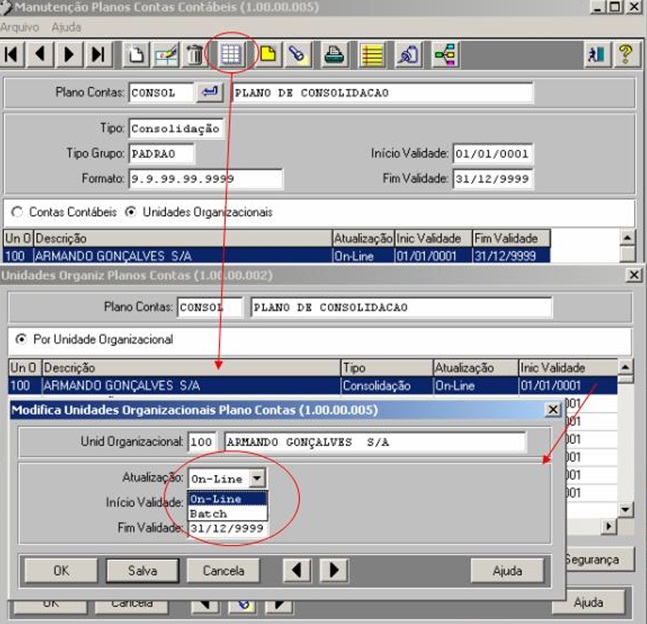Close the Modifica Unidades Organizacionais dialog

pos(553,410)
